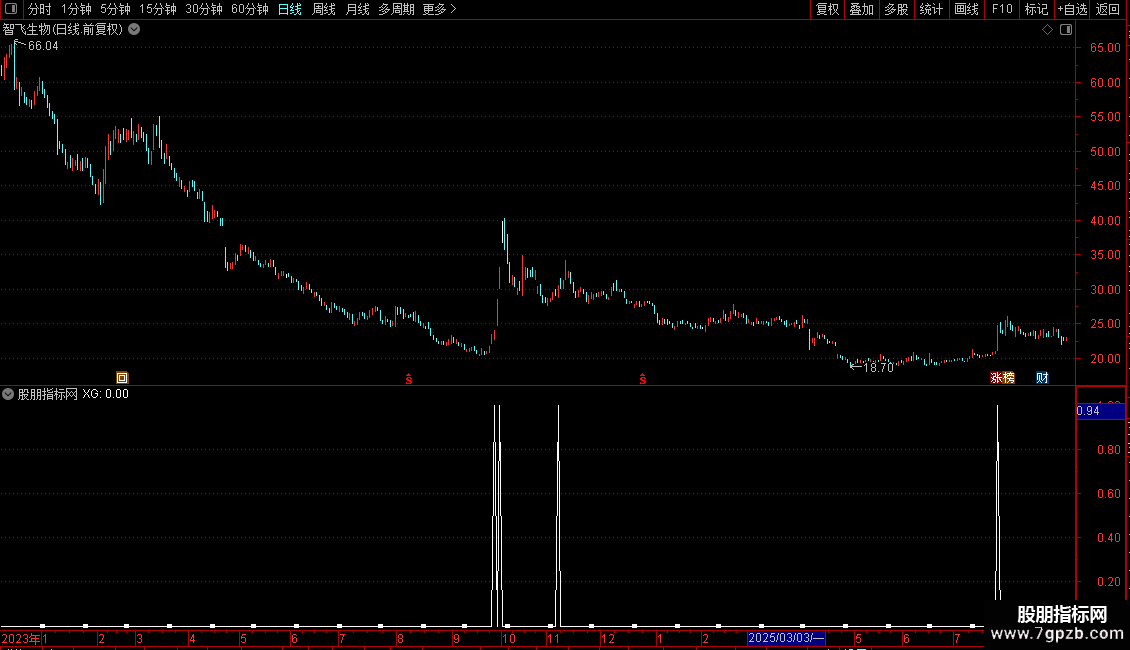
Task: Select the 1分钟 period tab
Action: [76, 9]
